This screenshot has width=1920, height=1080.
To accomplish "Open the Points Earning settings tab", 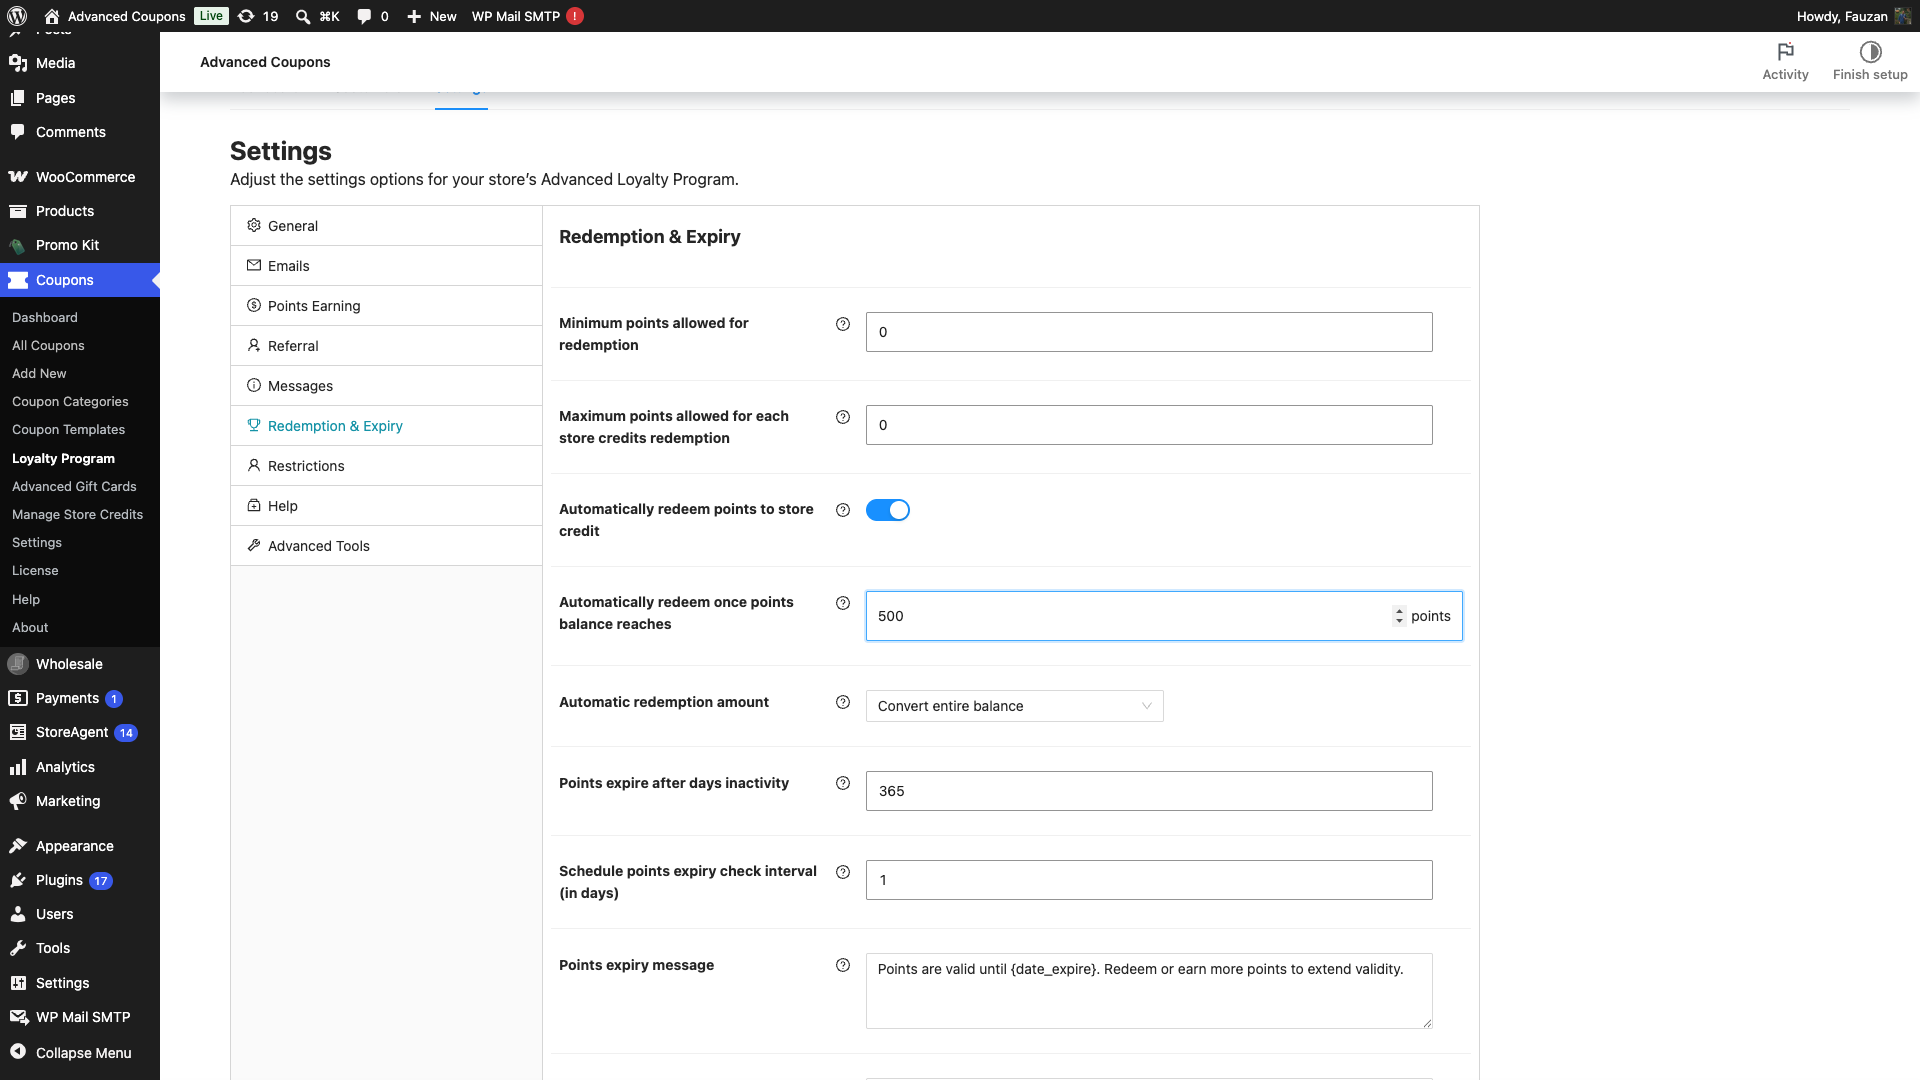I will click(386, 306).
